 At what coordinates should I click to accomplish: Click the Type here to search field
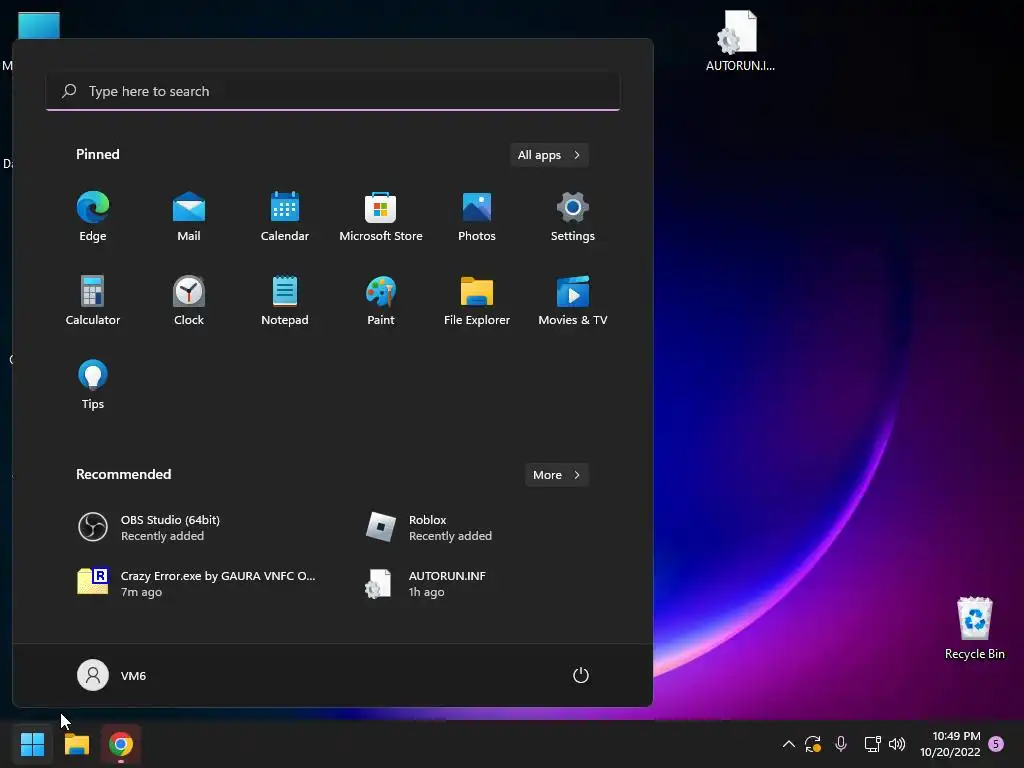pos(333,91)
